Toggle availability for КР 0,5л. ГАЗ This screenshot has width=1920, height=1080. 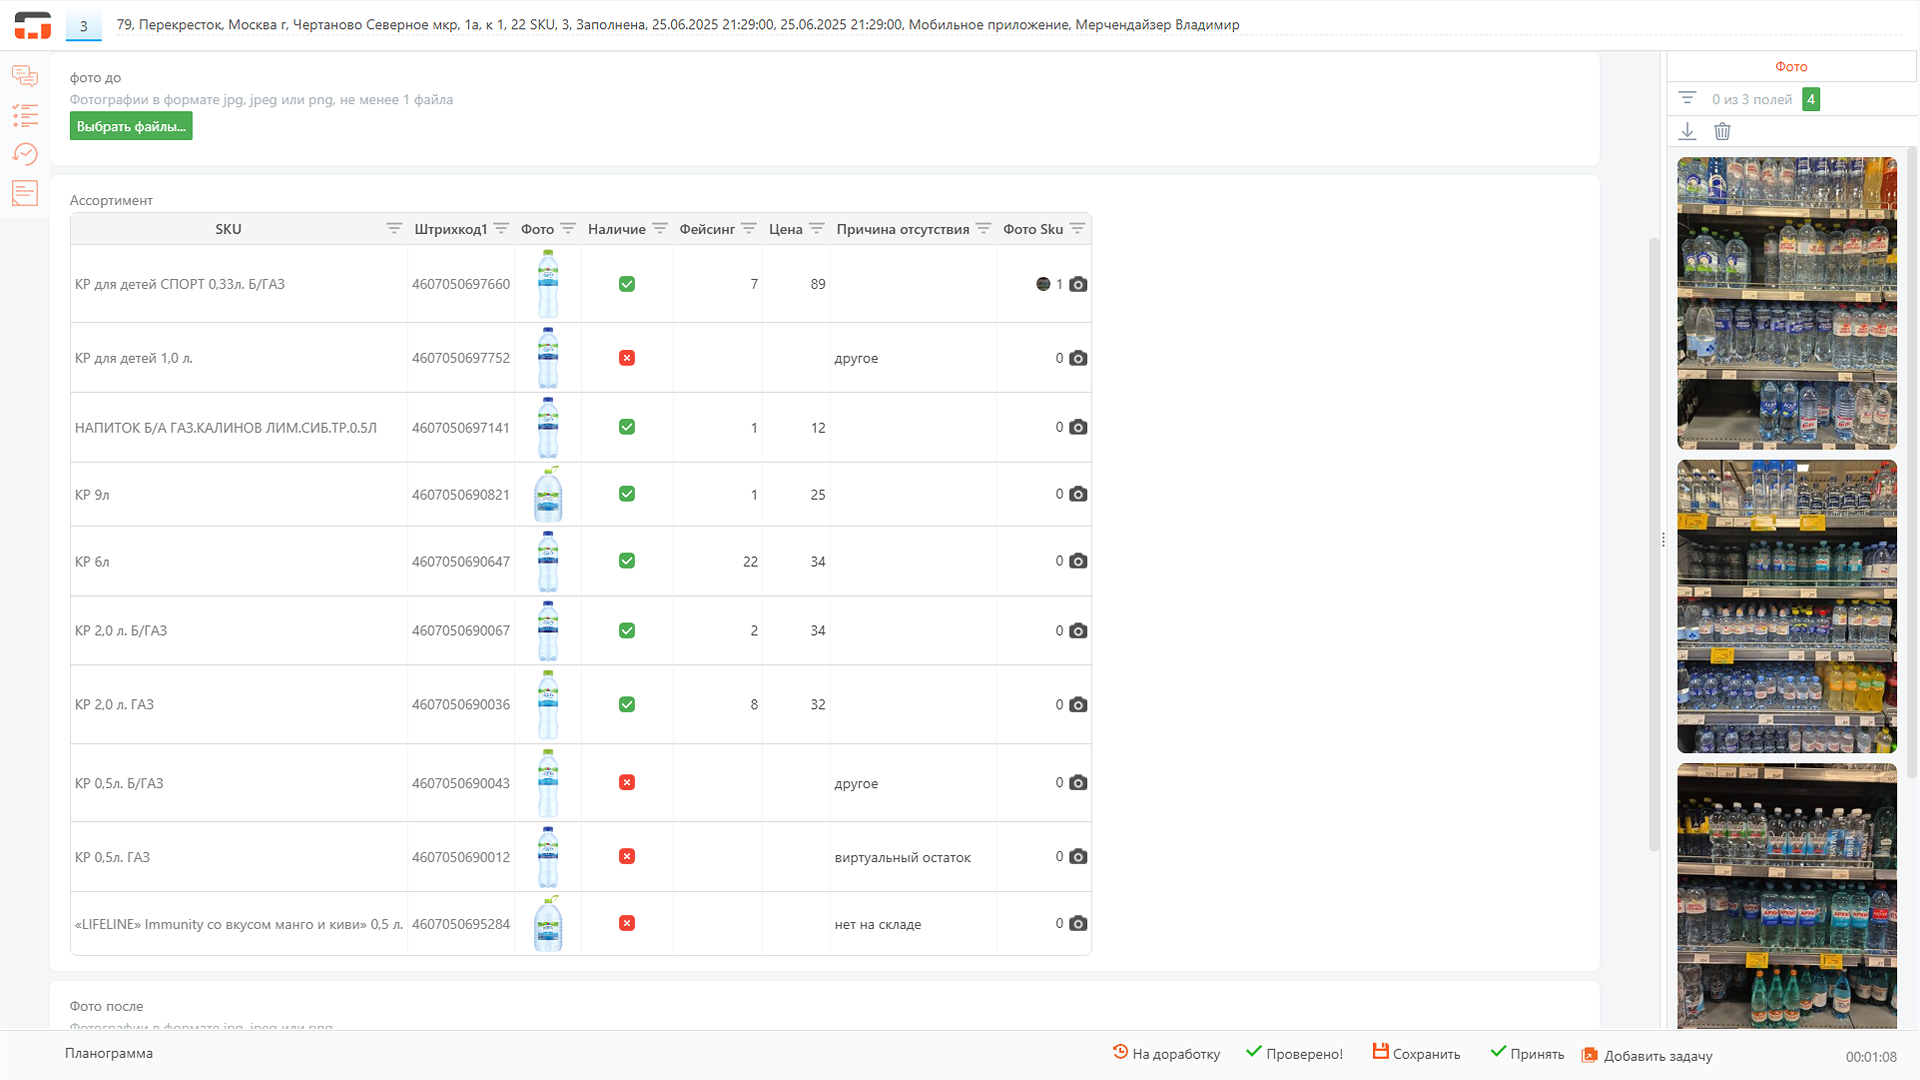627,856
